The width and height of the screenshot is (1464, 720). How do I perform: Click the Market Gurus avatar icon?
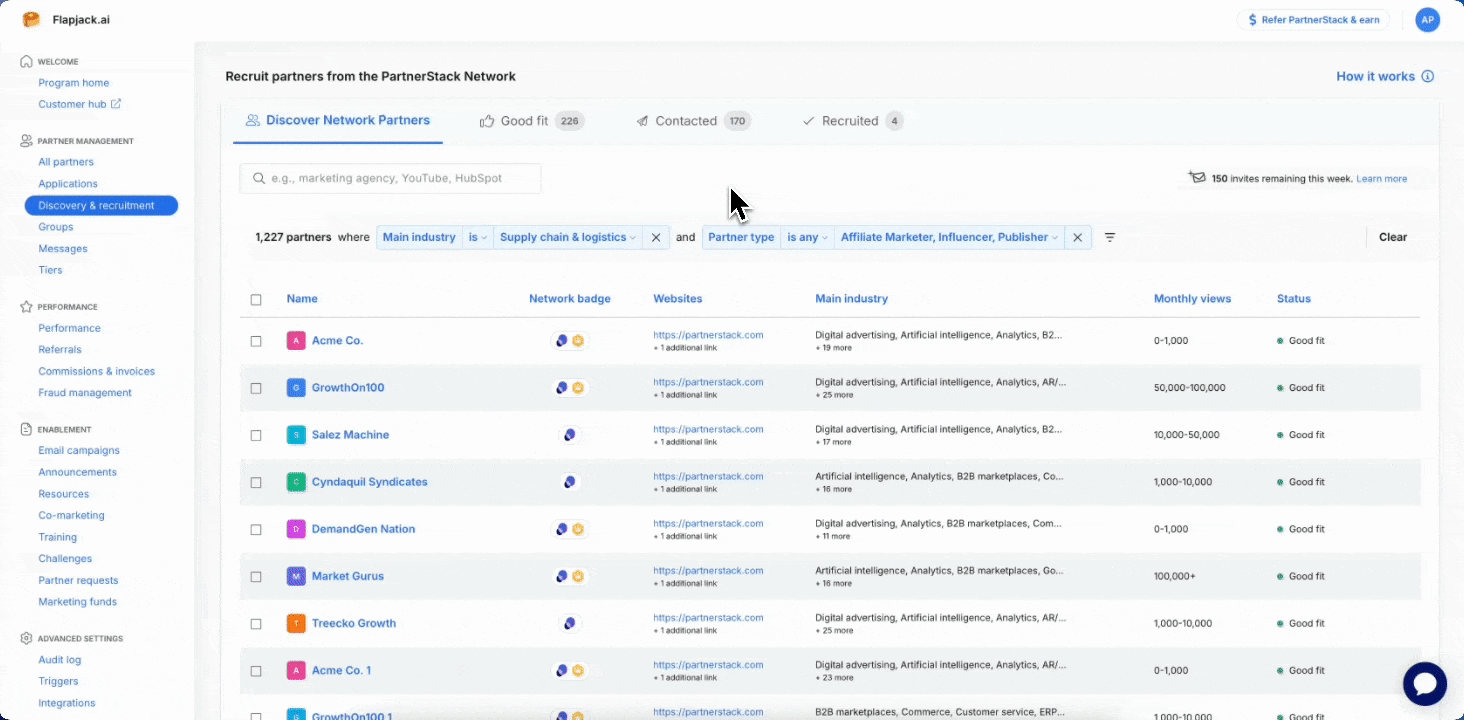pyautogui.click(x=296, y=576)
